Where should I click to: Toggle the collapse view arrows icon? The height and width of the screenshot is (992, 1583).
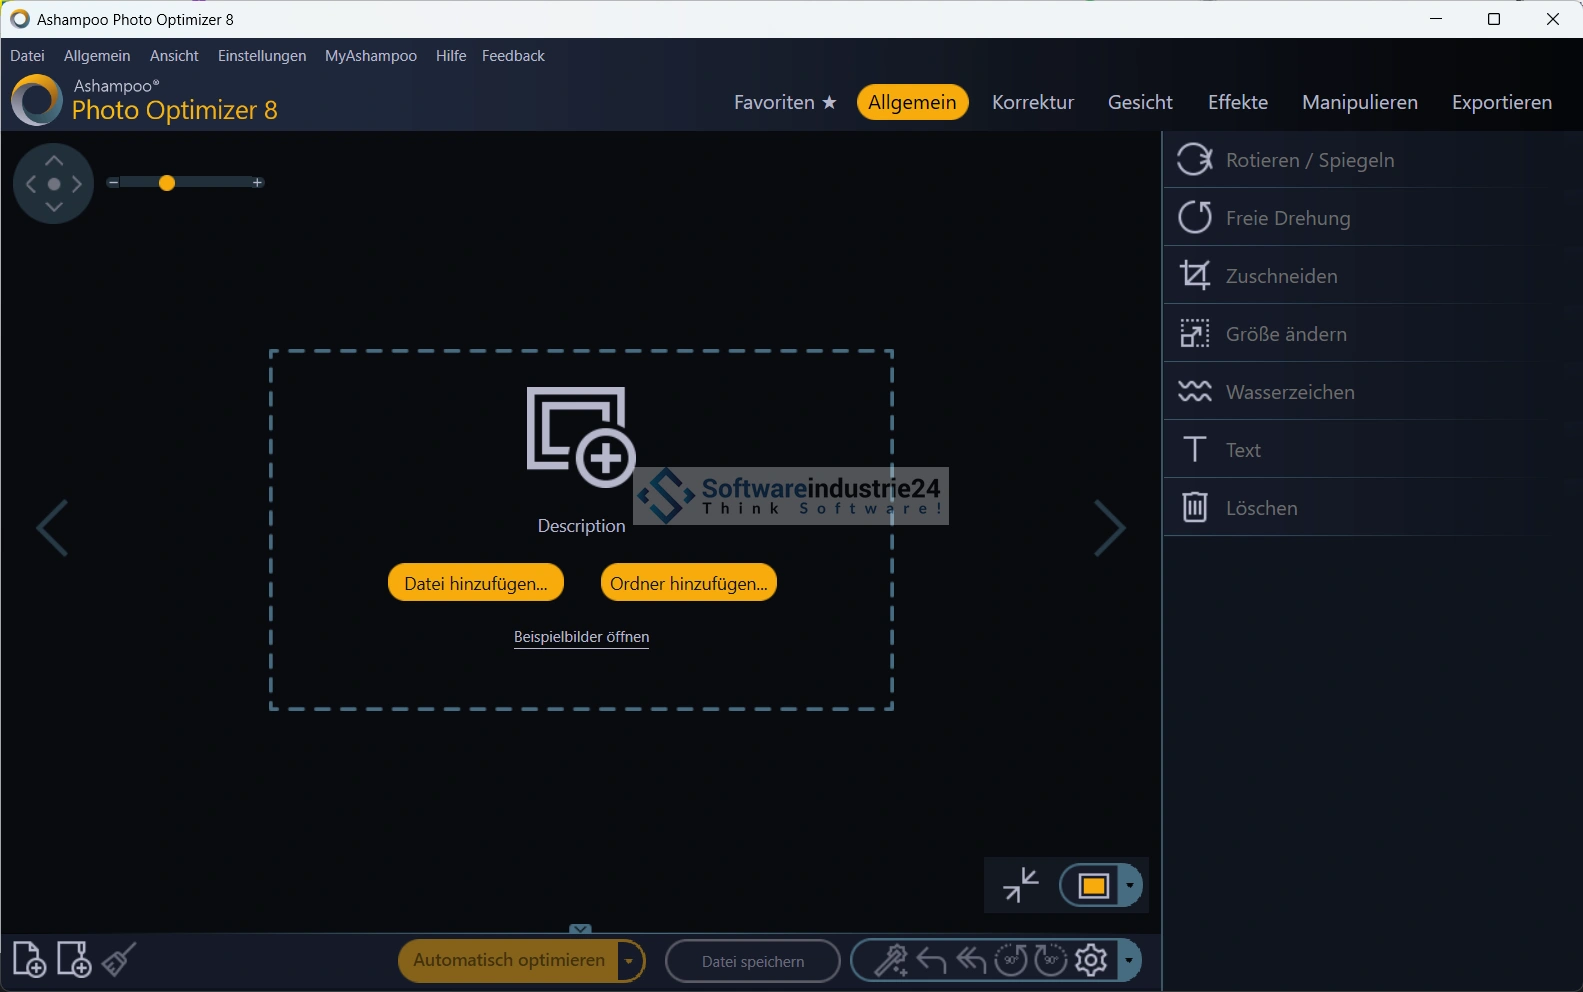click(1020, 885)
